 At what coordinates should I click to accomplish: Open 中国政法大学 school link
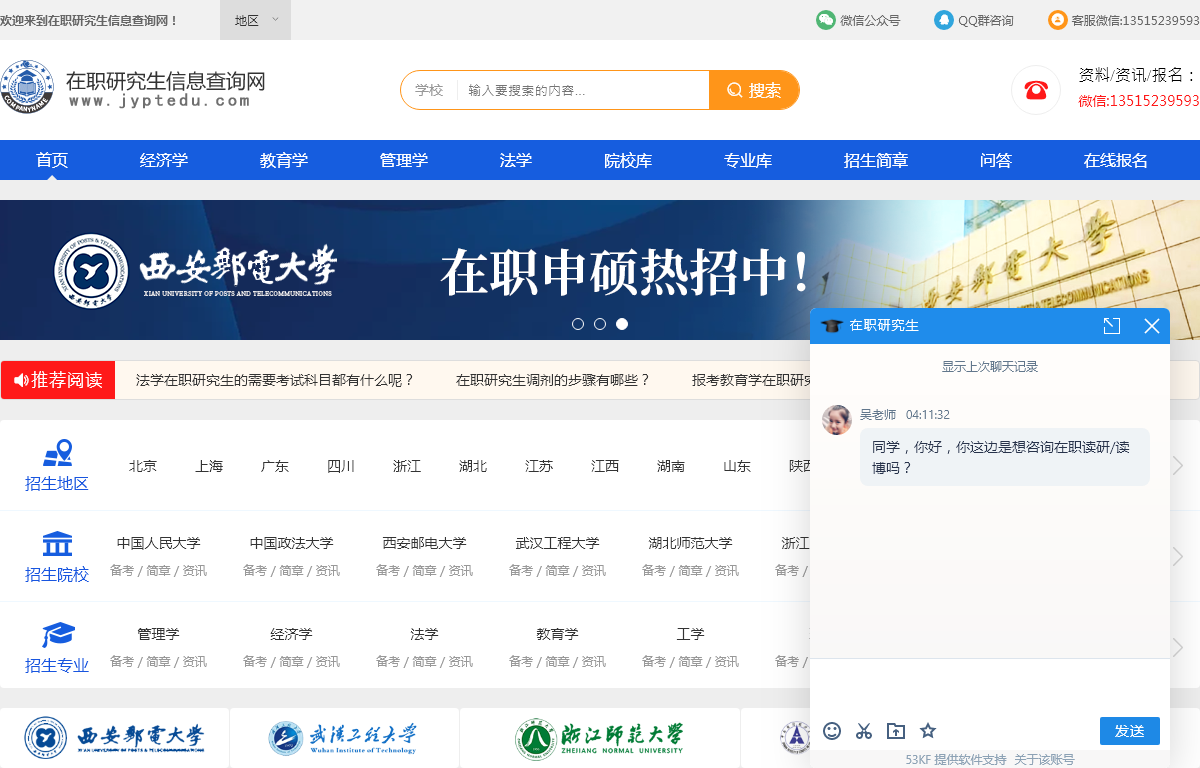(292, 543)
